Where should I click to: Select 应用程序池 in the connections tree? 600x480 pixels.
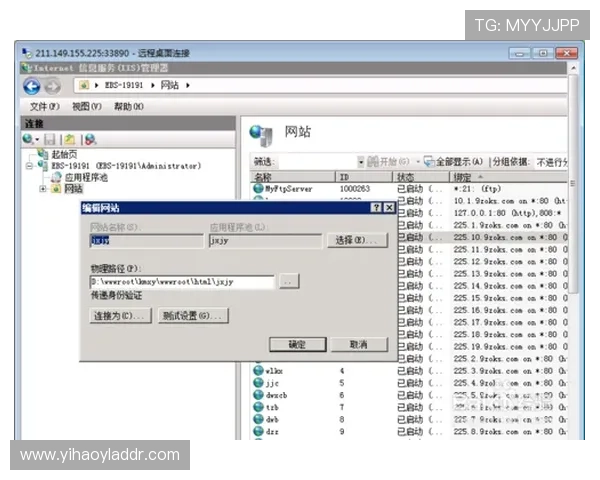(86, 177)
